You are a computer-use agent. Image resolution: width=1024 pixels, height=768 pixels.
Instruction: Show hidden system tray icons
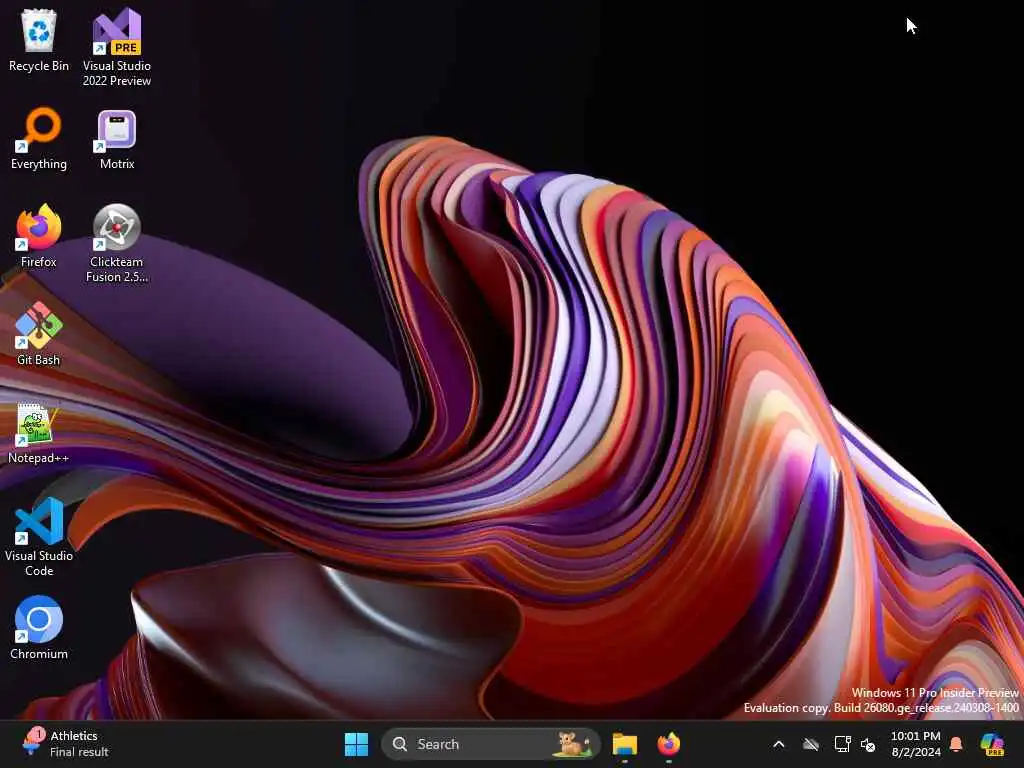778,744
